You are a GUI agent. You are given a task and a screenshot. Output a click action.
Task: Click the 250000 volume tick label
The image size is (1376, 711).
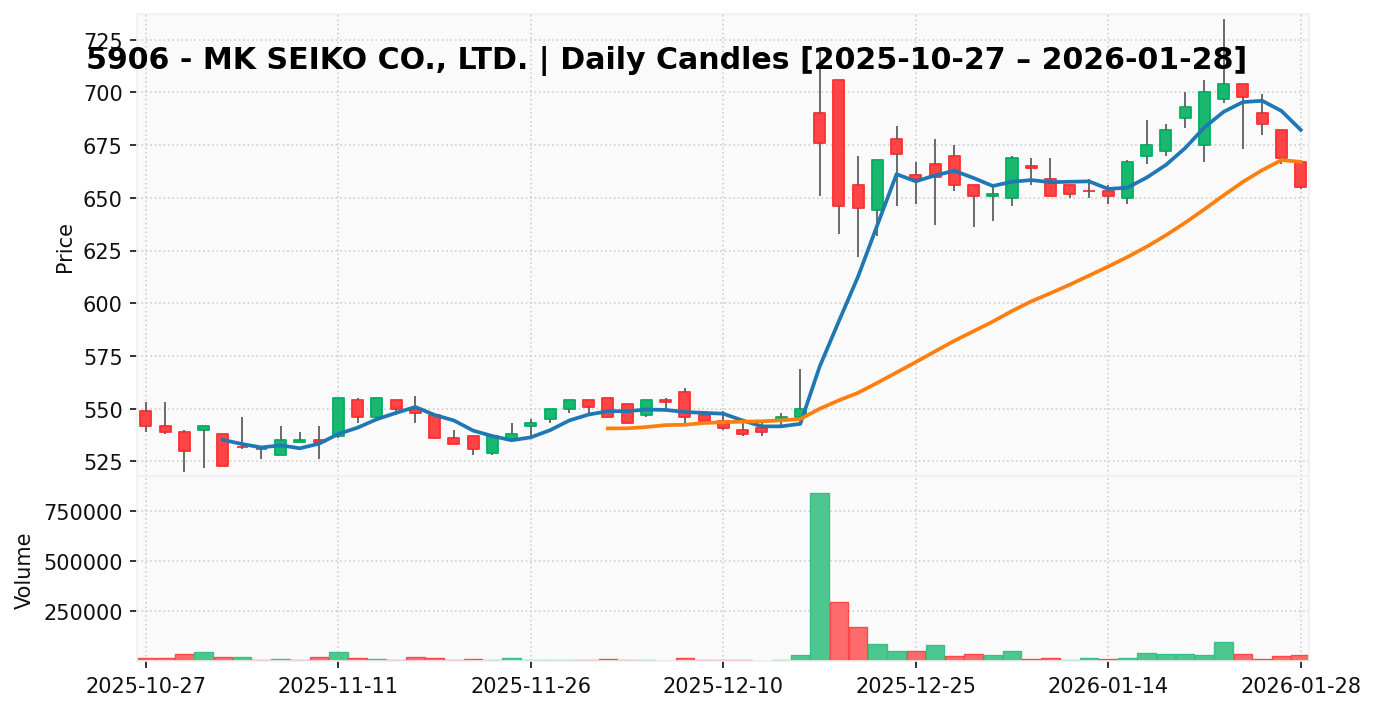pyautogui.click(x=83, y=611)
